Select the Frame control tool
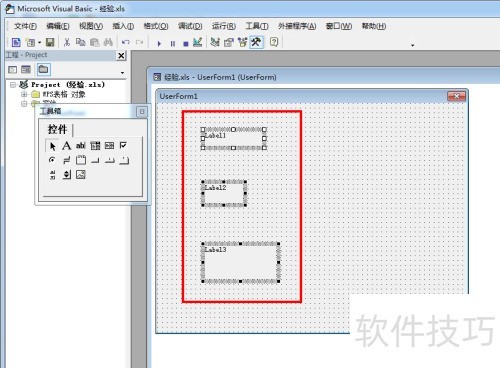This screenshot has height=368, width=500. click(81, 160)
